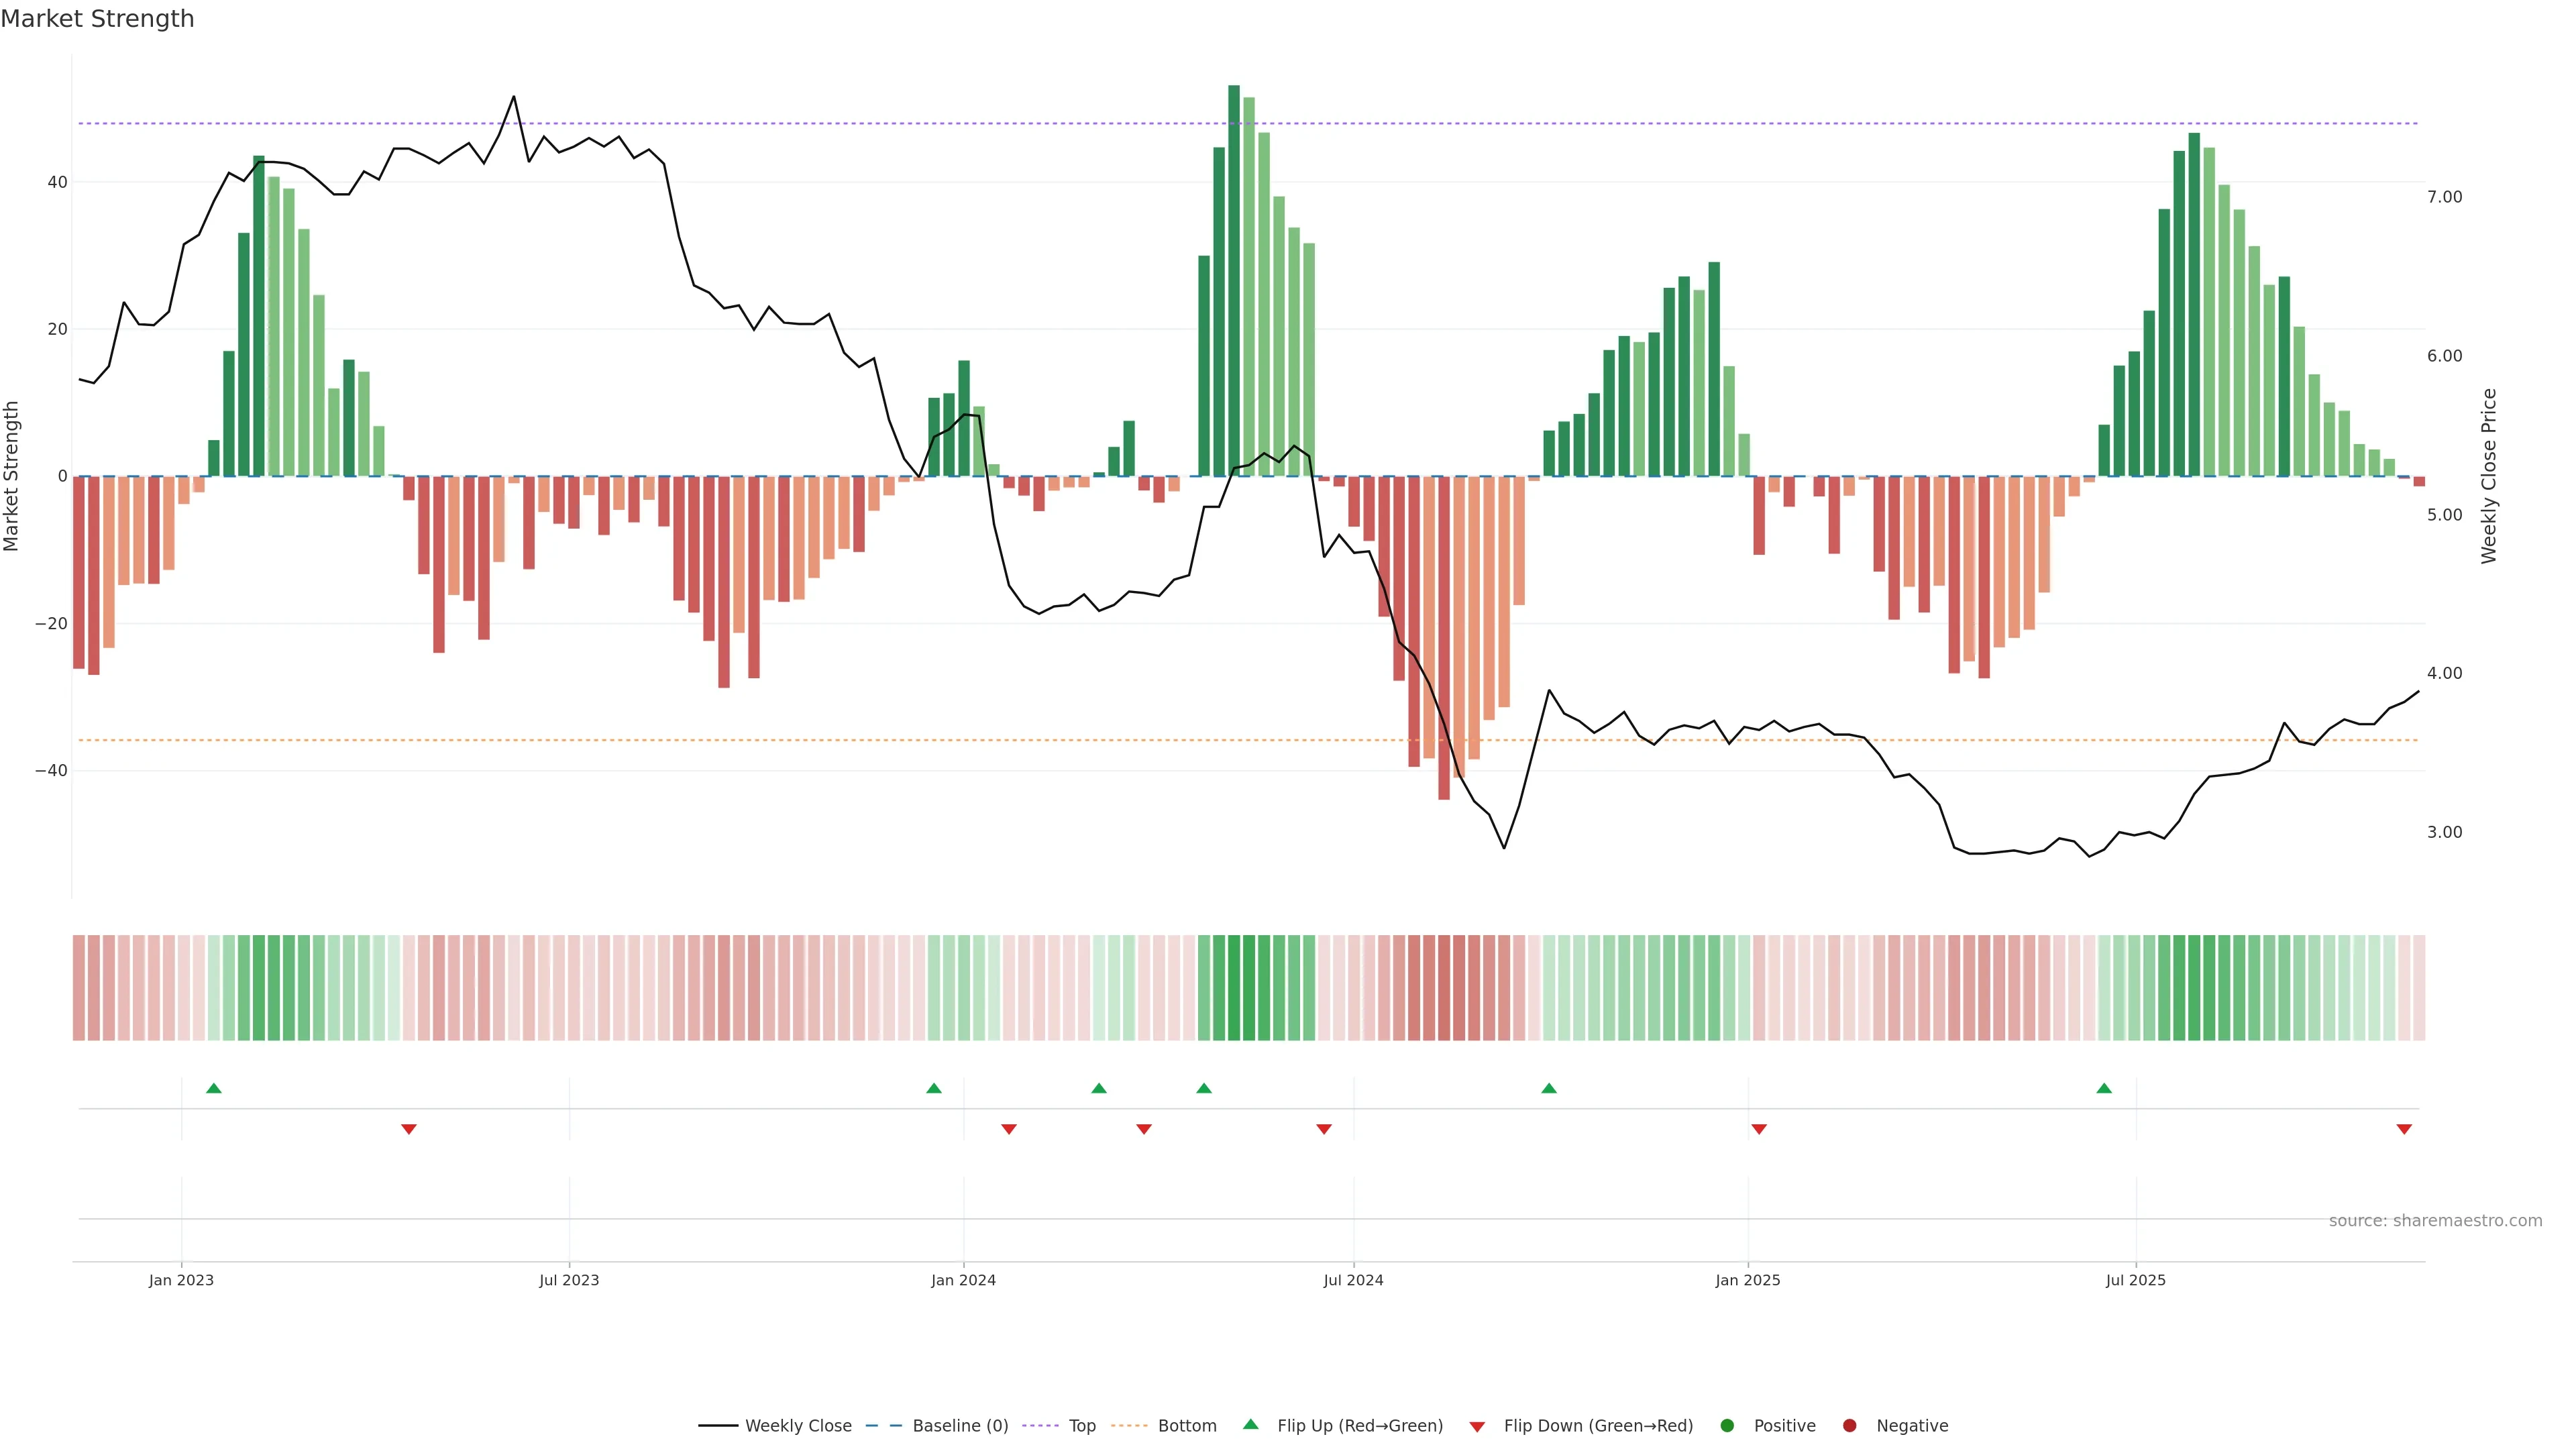The height and width of the screenshot is (1449, 2576).
Task: Click the tallest green bar in mid-2024
Action: click(x=1234, y=280)
